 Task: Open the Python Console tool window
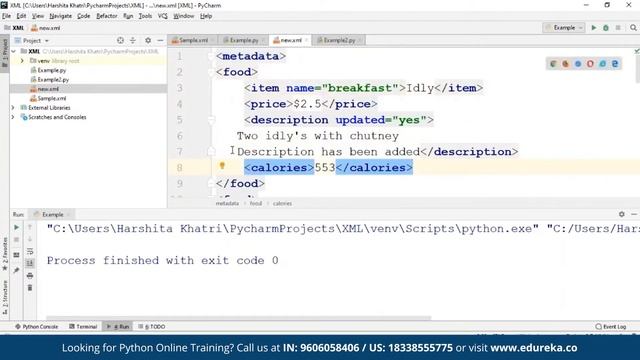pyautogui.click(x=36, y=327)
